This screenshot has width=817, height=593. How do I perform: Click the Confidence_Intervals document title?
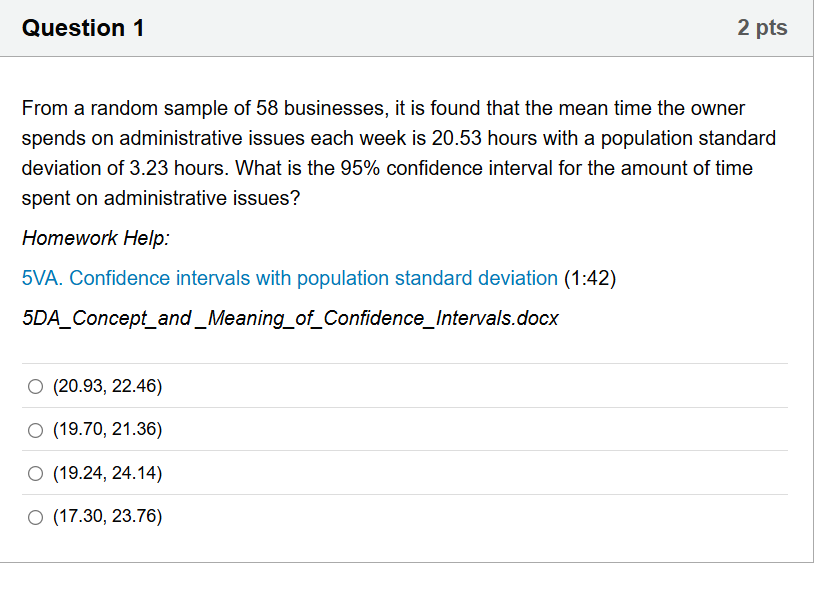(289, 318)
